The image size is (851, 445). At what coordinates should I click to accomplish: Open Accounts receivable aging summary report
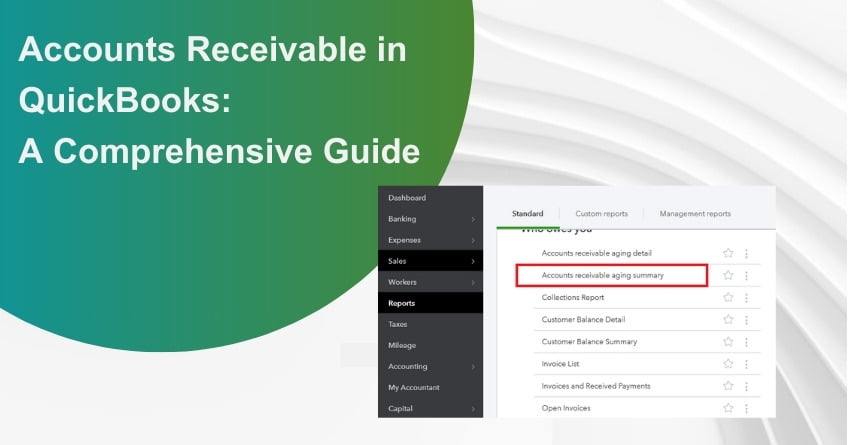[602, 275]
